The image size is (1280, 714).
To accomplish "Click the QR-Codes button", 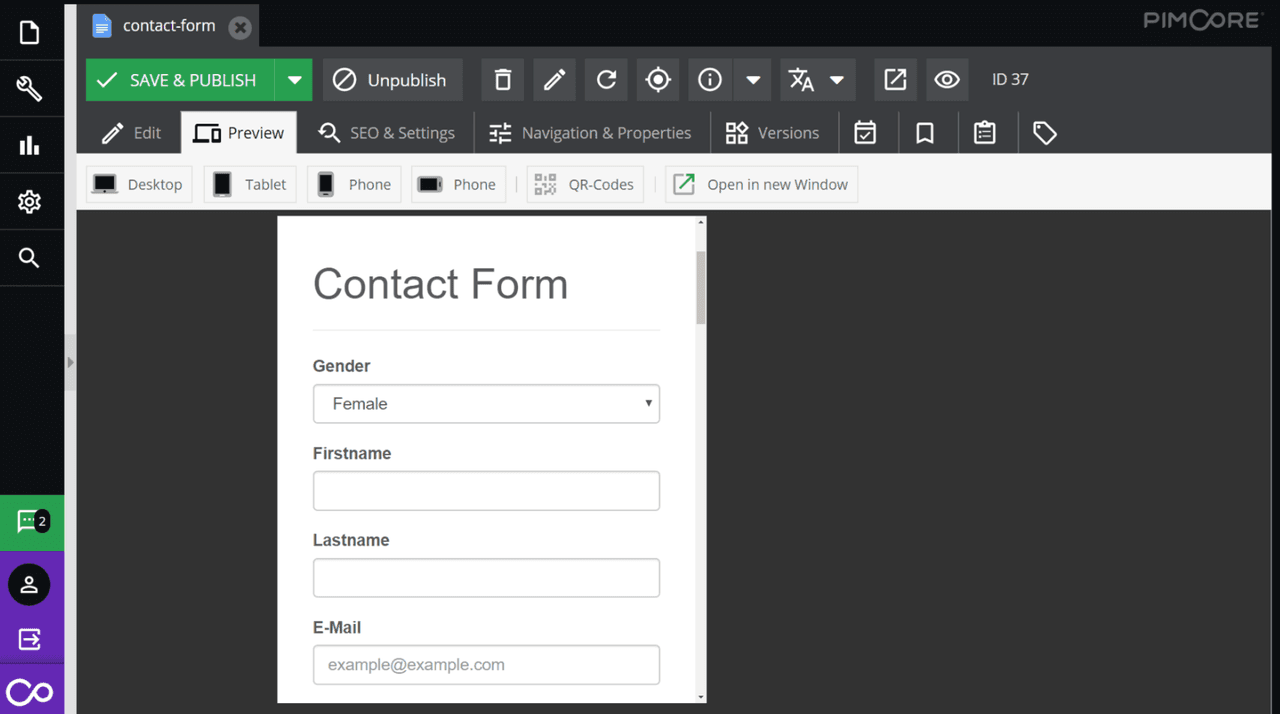I will click(x=585, y=184).
